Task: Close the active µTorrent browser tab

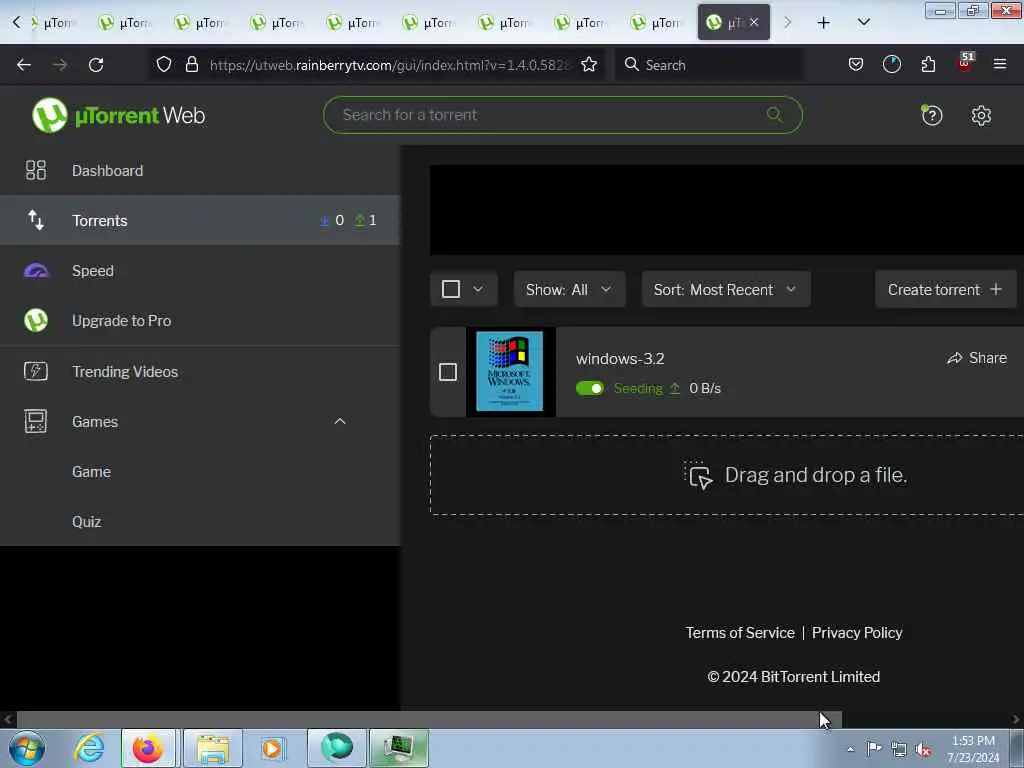Action: tap(754, 22)
